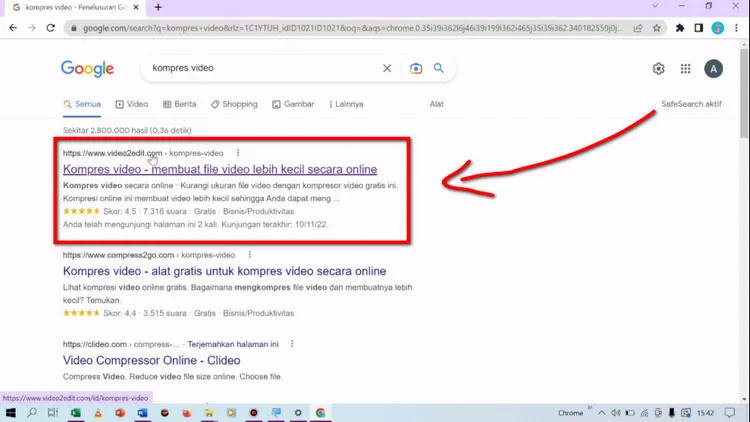
Task: Expand the Lainnya more menu
Action: (x=346, y=104)
